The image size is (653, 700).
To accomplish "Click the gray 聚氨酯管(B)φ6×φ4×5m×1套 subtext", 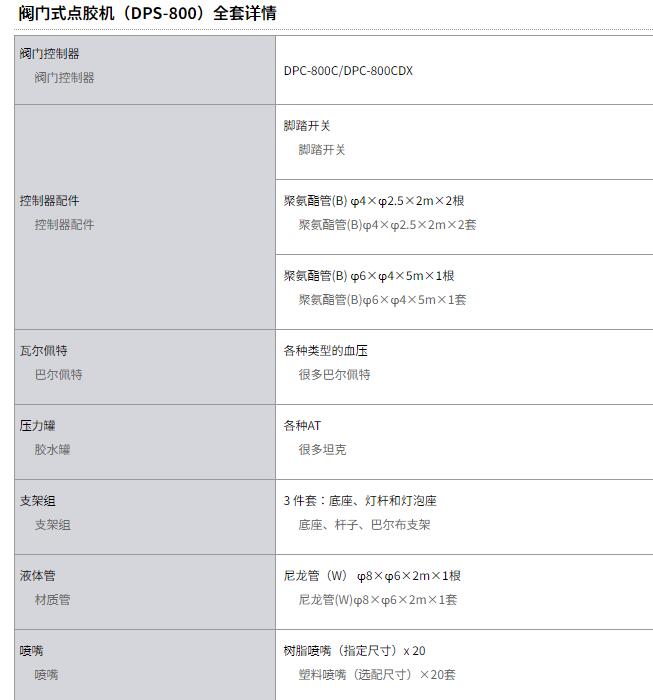I will (383, 300).
